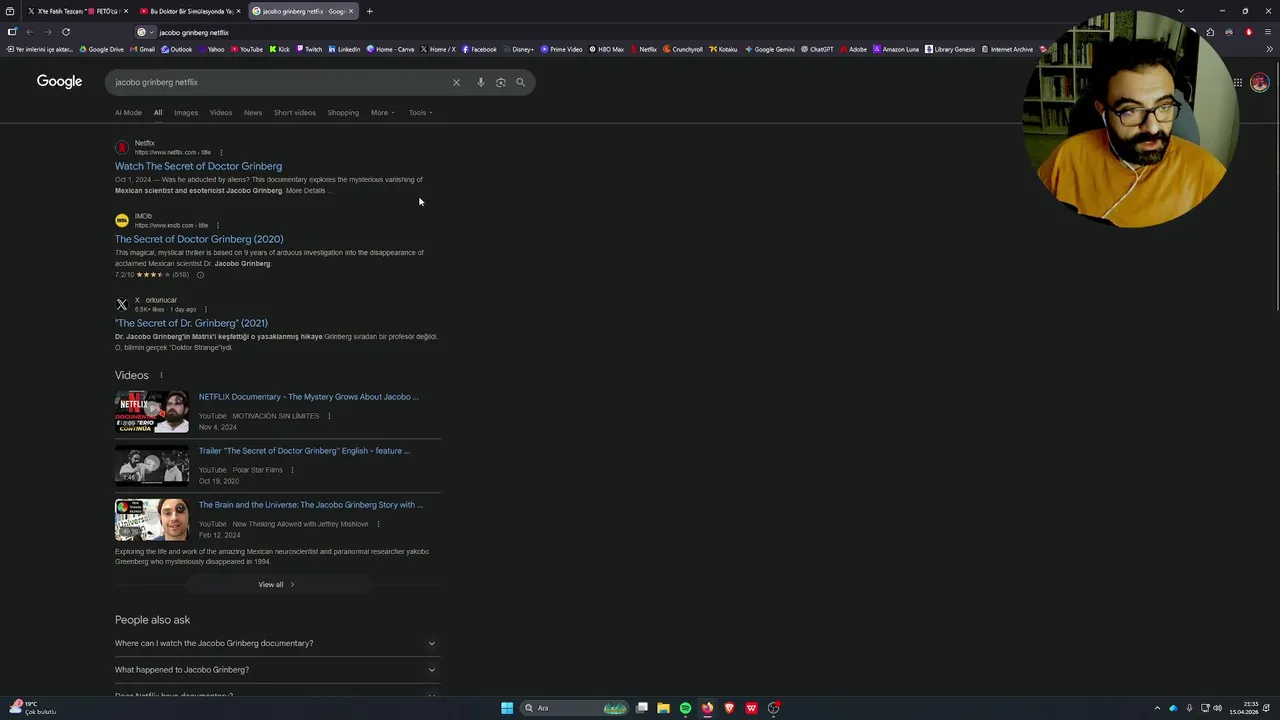Switch to Short videos tab

[295, 113]
